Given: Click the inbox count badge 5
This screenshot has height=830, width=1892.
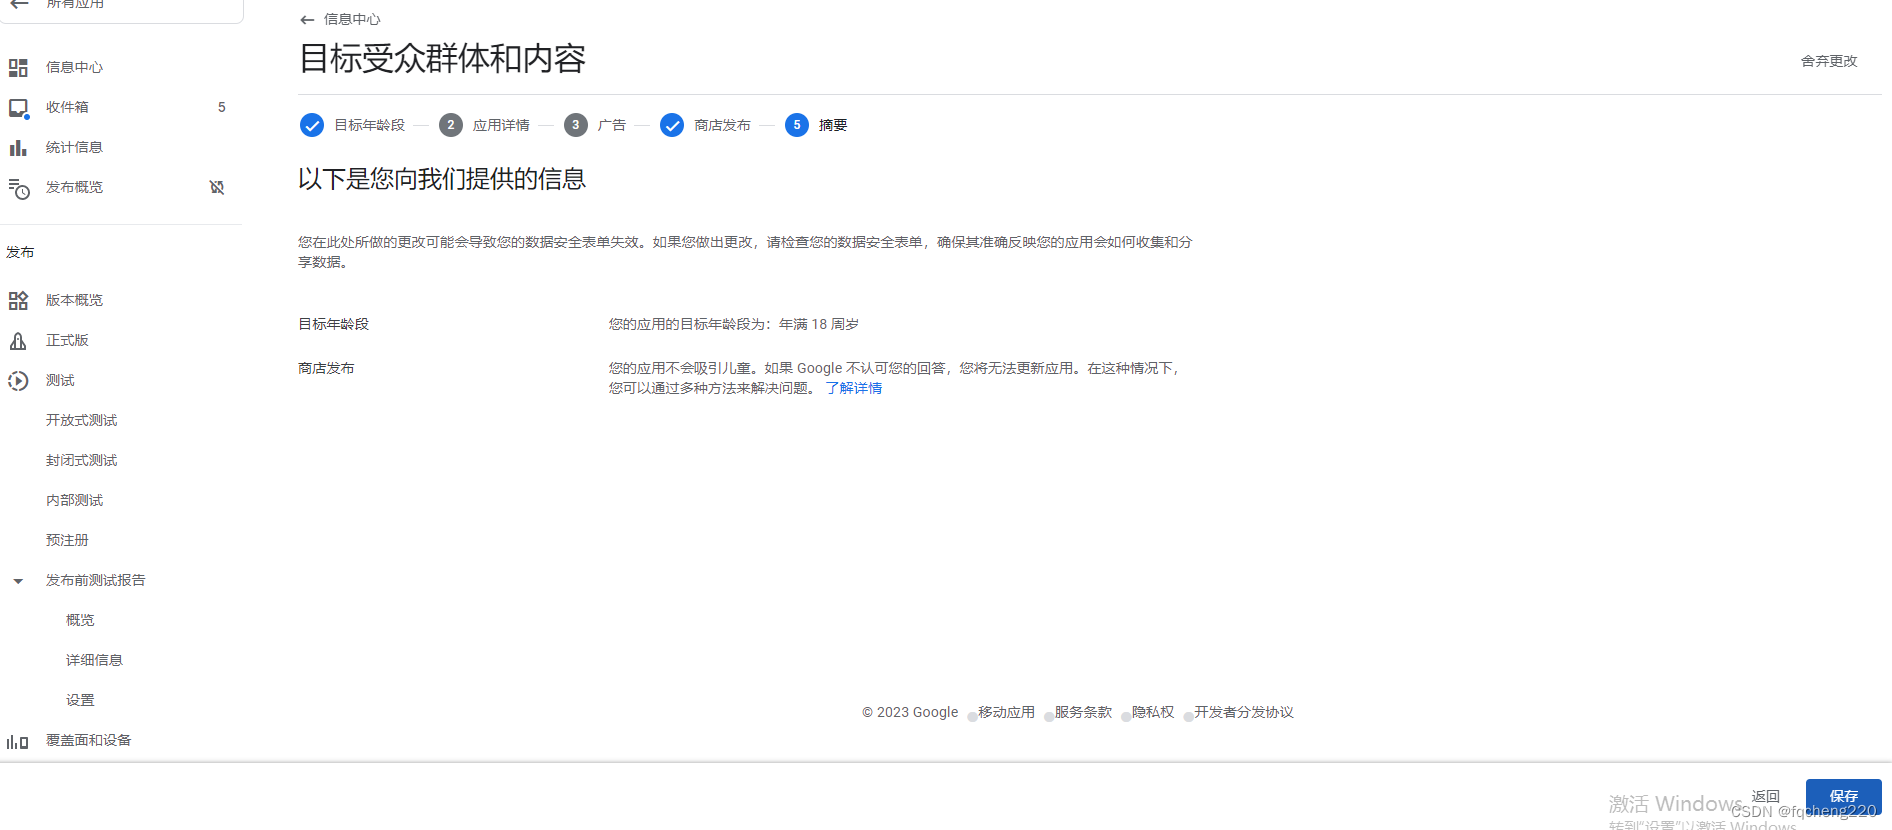Looking at the screenshot, I should [222, 107].
